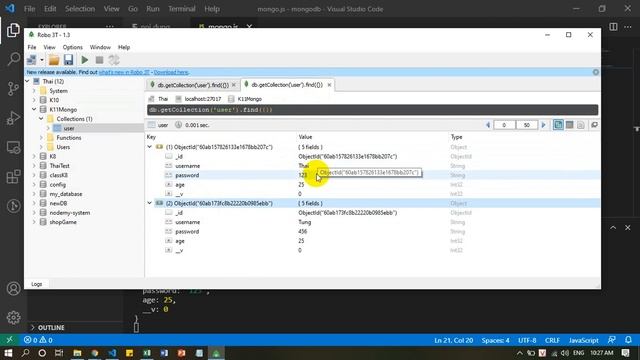Screen dimensions: 640x360
Task: Click the query text field db.getCollection
Action: pos(372,110)
